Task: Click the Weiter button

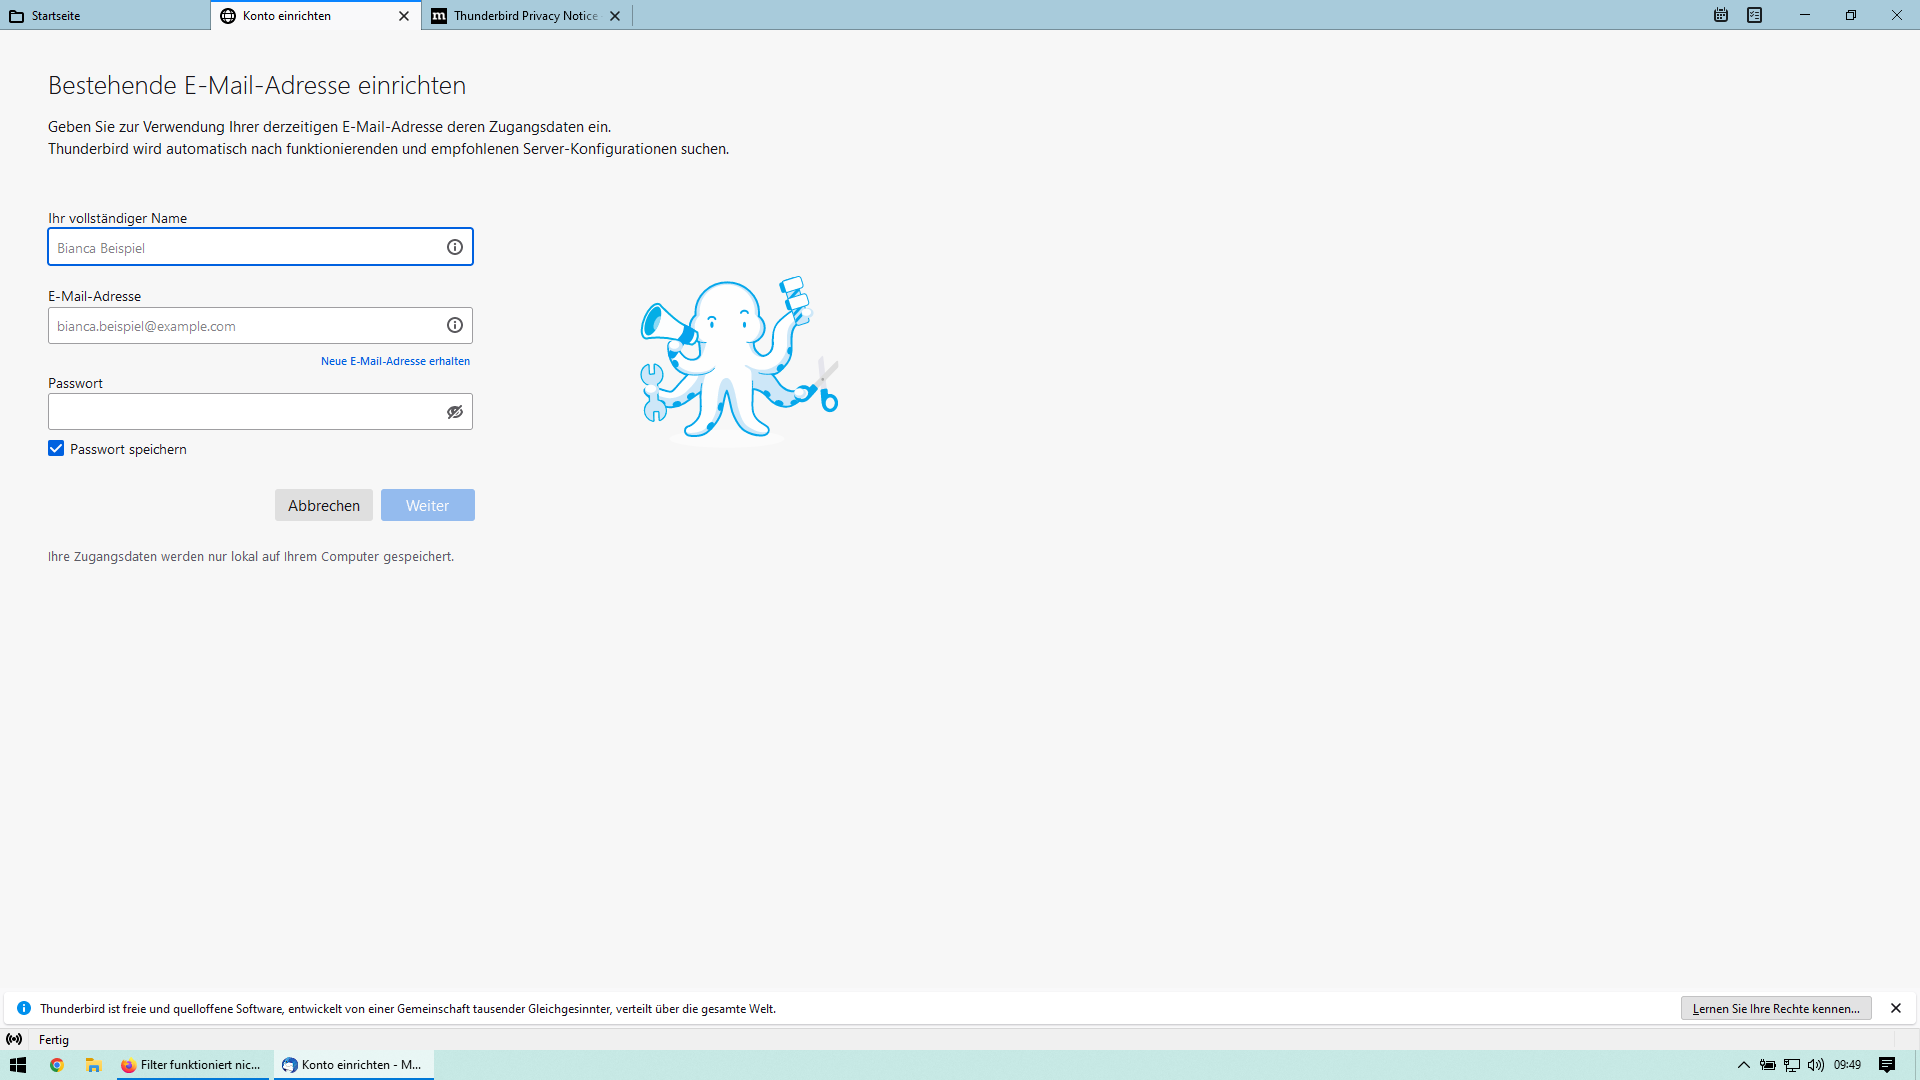Action: [x=427, y=505]
